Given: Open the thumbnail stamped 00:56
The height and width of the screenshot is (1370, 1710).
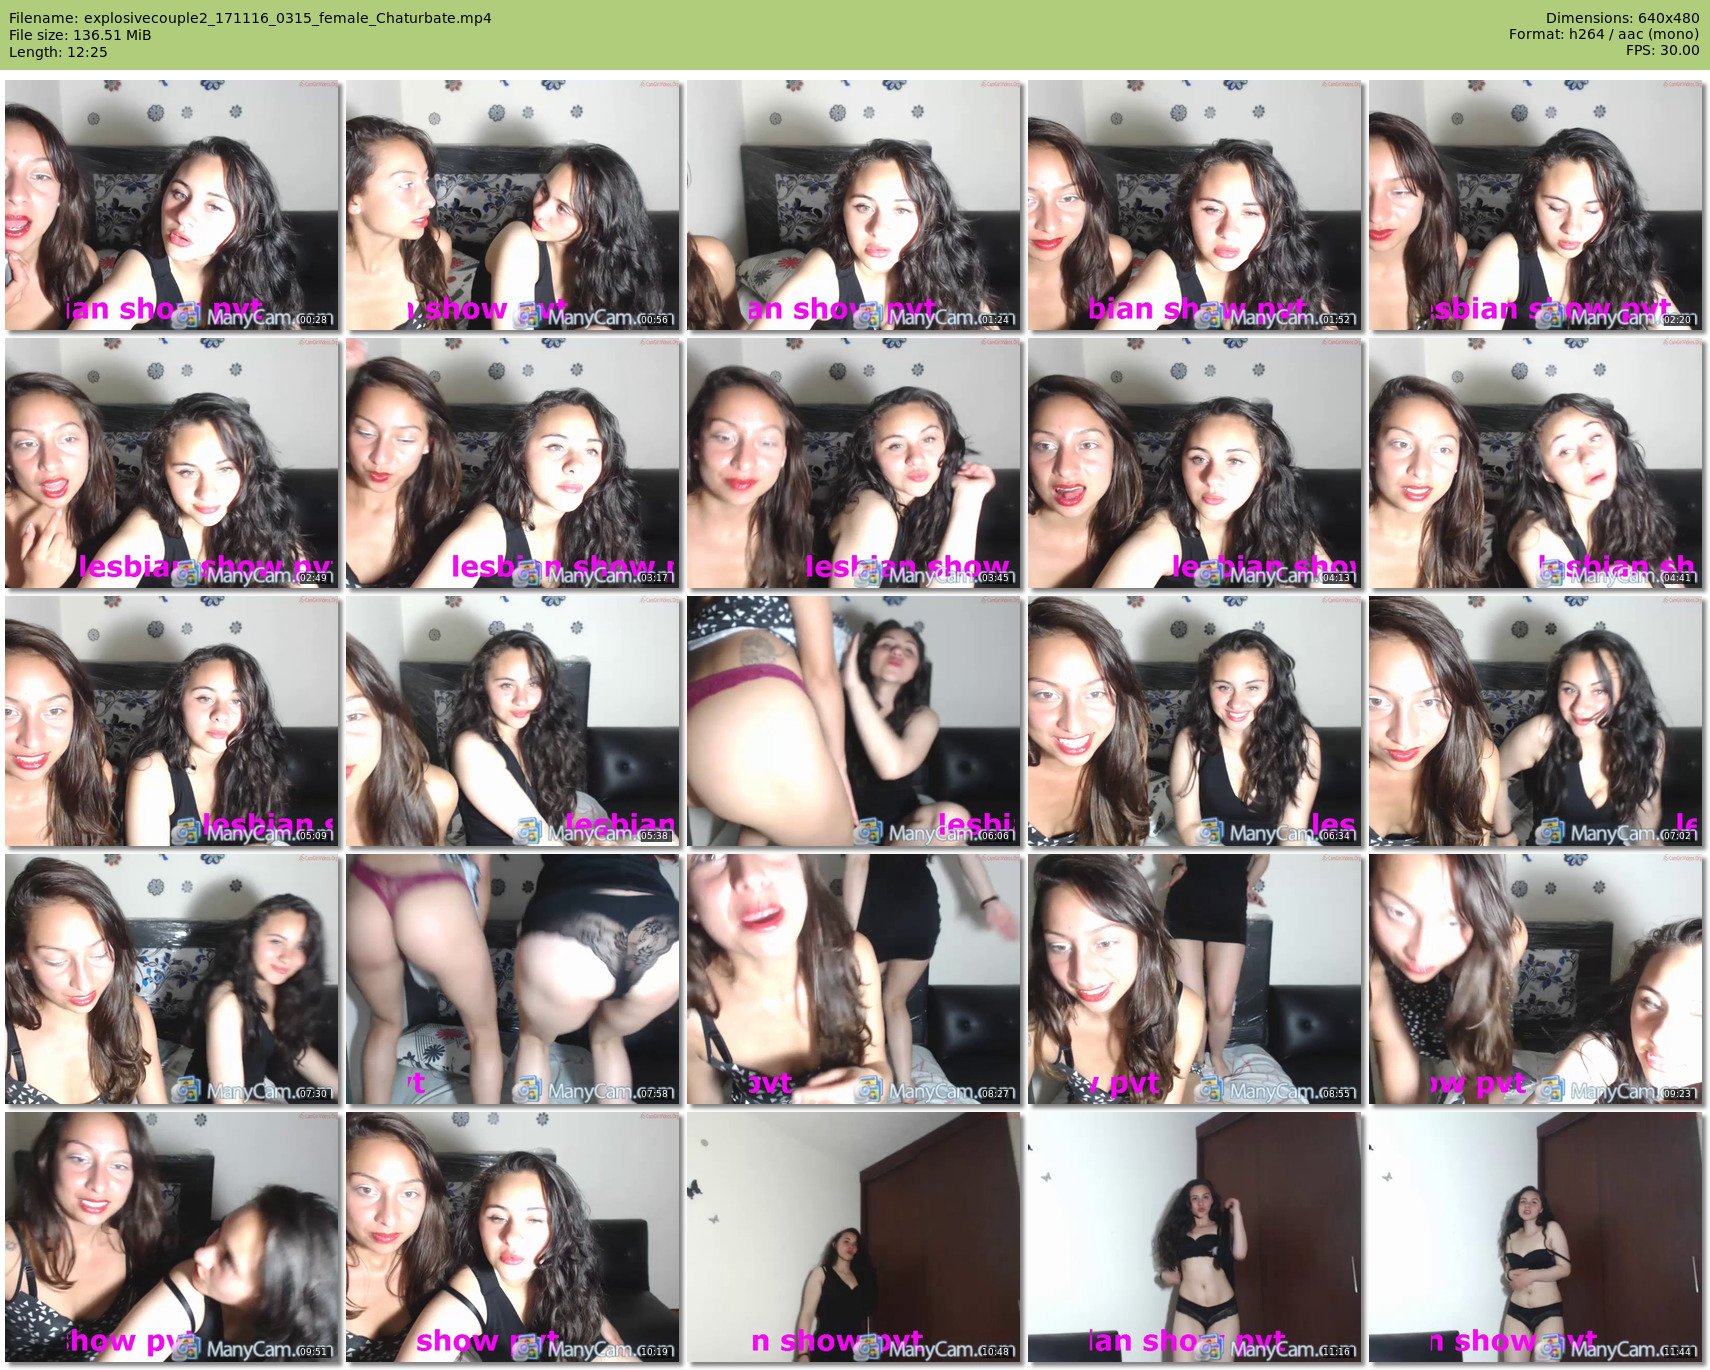Looking at the screenshot, I should tap(513, 205).
